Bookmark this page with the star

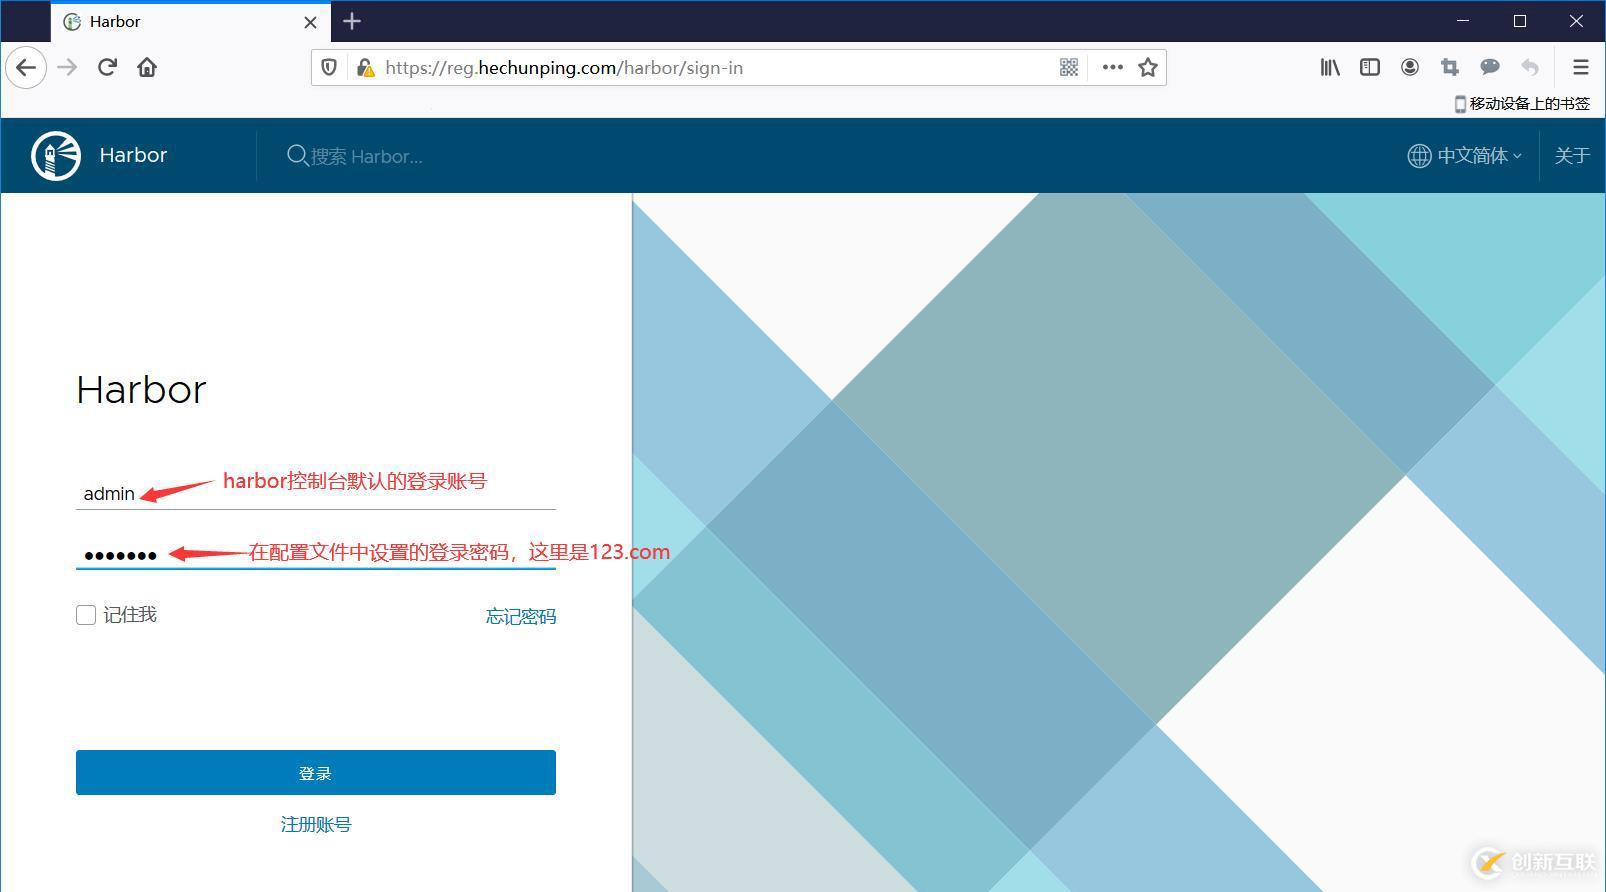point(1148,67)
